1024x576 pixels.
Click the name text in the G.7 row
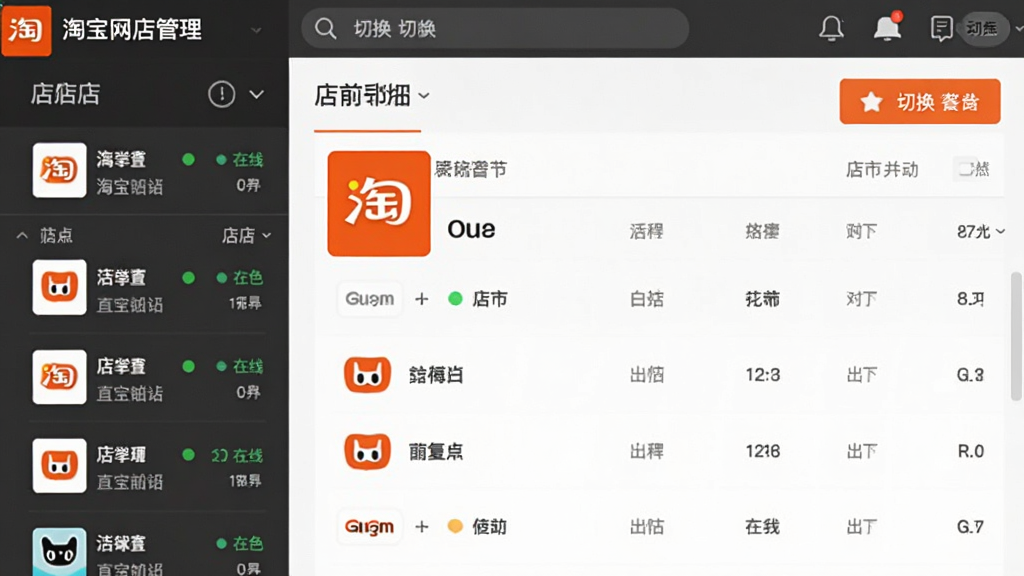coord(490,526)
